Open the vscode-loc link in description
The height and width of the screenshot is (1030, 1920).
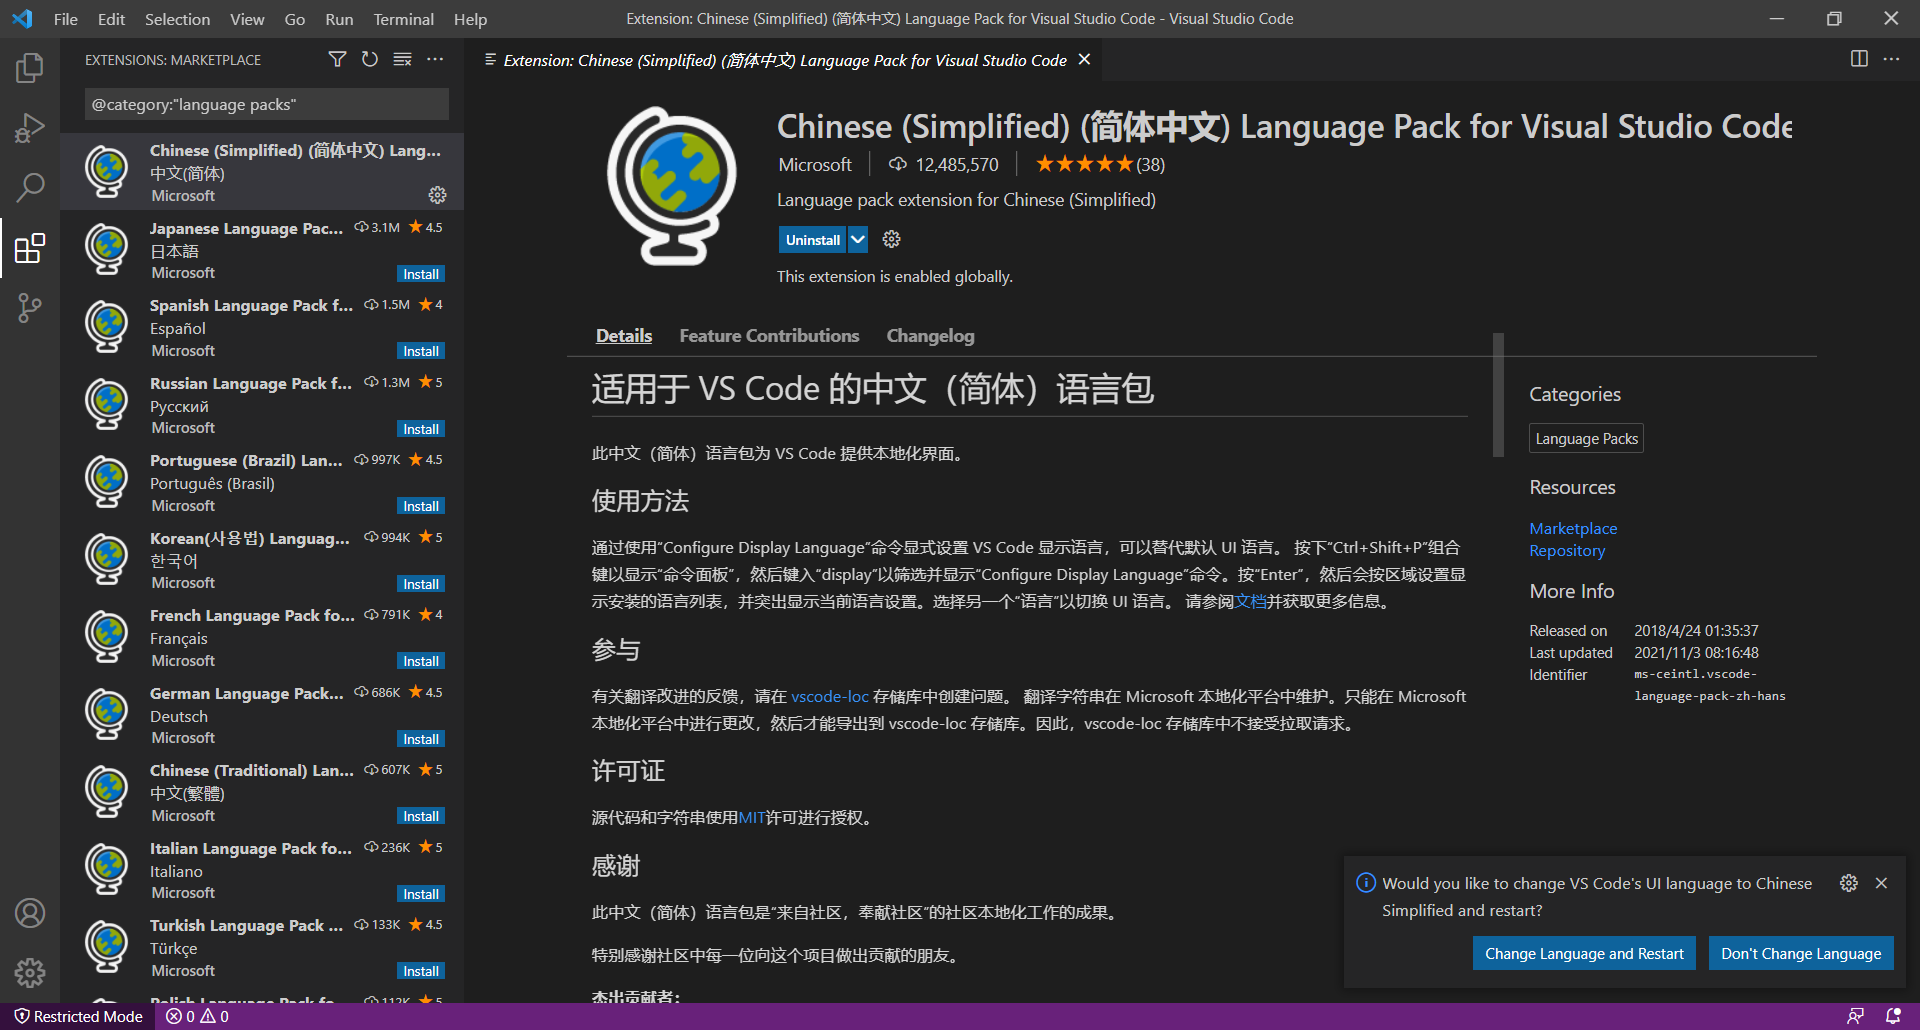coord(830,696)
